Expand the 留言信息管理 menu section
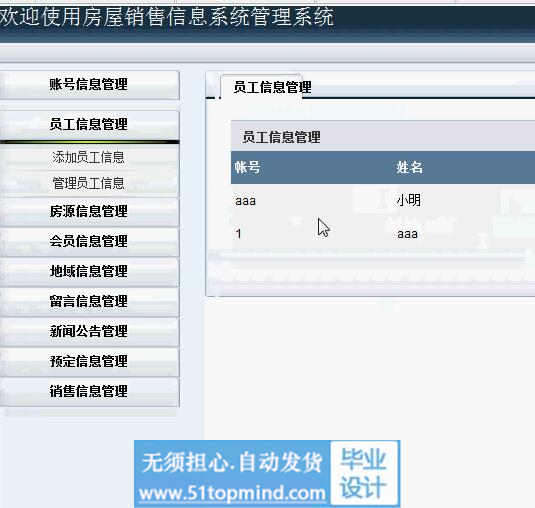The height and width of the screenshot is (508, 535). click(89, 302)
